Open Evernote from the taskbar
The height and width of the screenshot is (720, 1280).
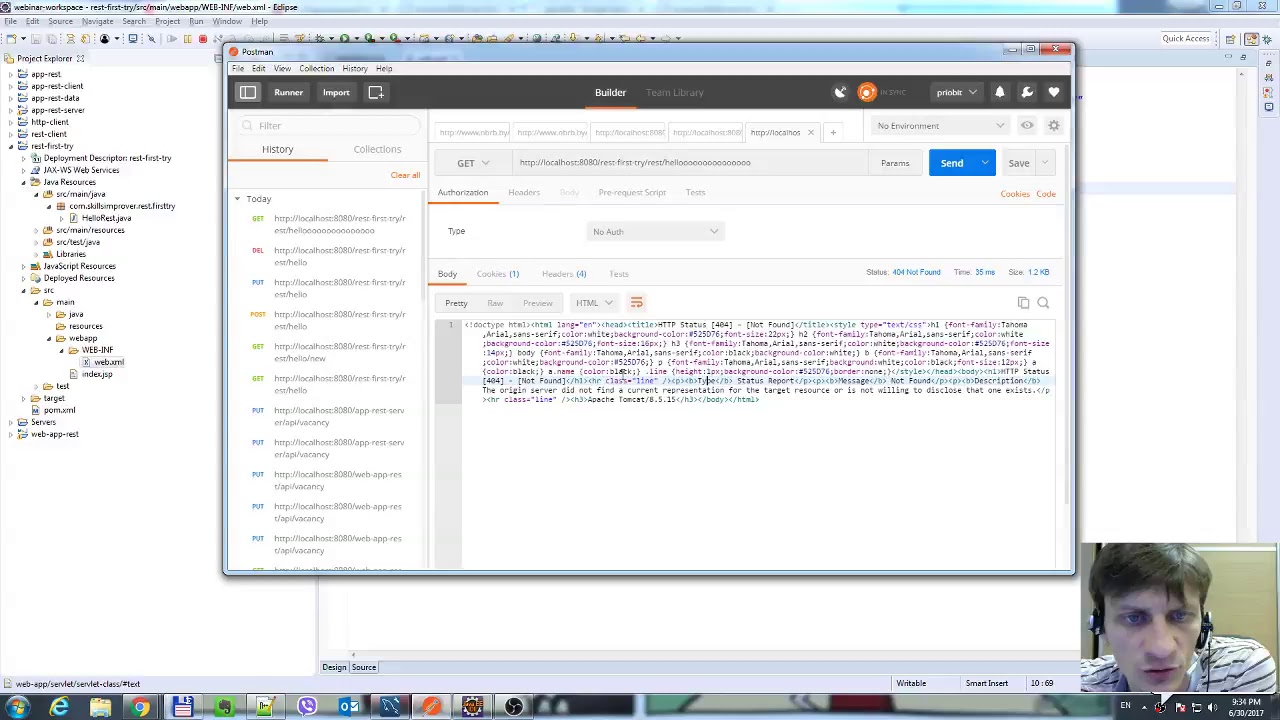coord(224,707)
